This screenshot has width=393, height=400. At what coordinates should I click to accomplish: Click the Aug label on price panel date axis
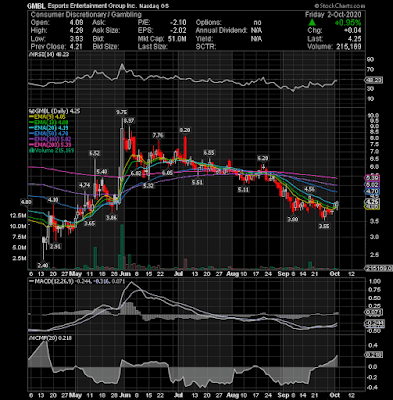(234, 274)
